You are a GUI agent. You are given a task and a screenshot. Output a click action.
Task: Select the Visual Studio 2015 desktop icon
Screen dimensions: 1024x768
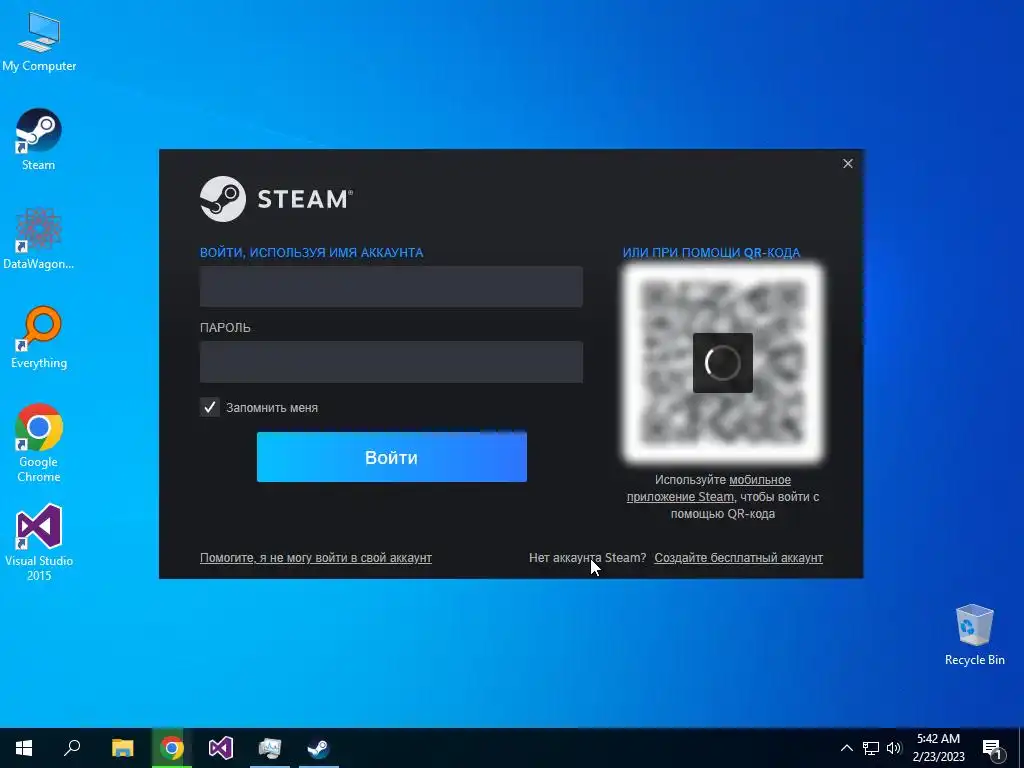click(x=39, y=543)
